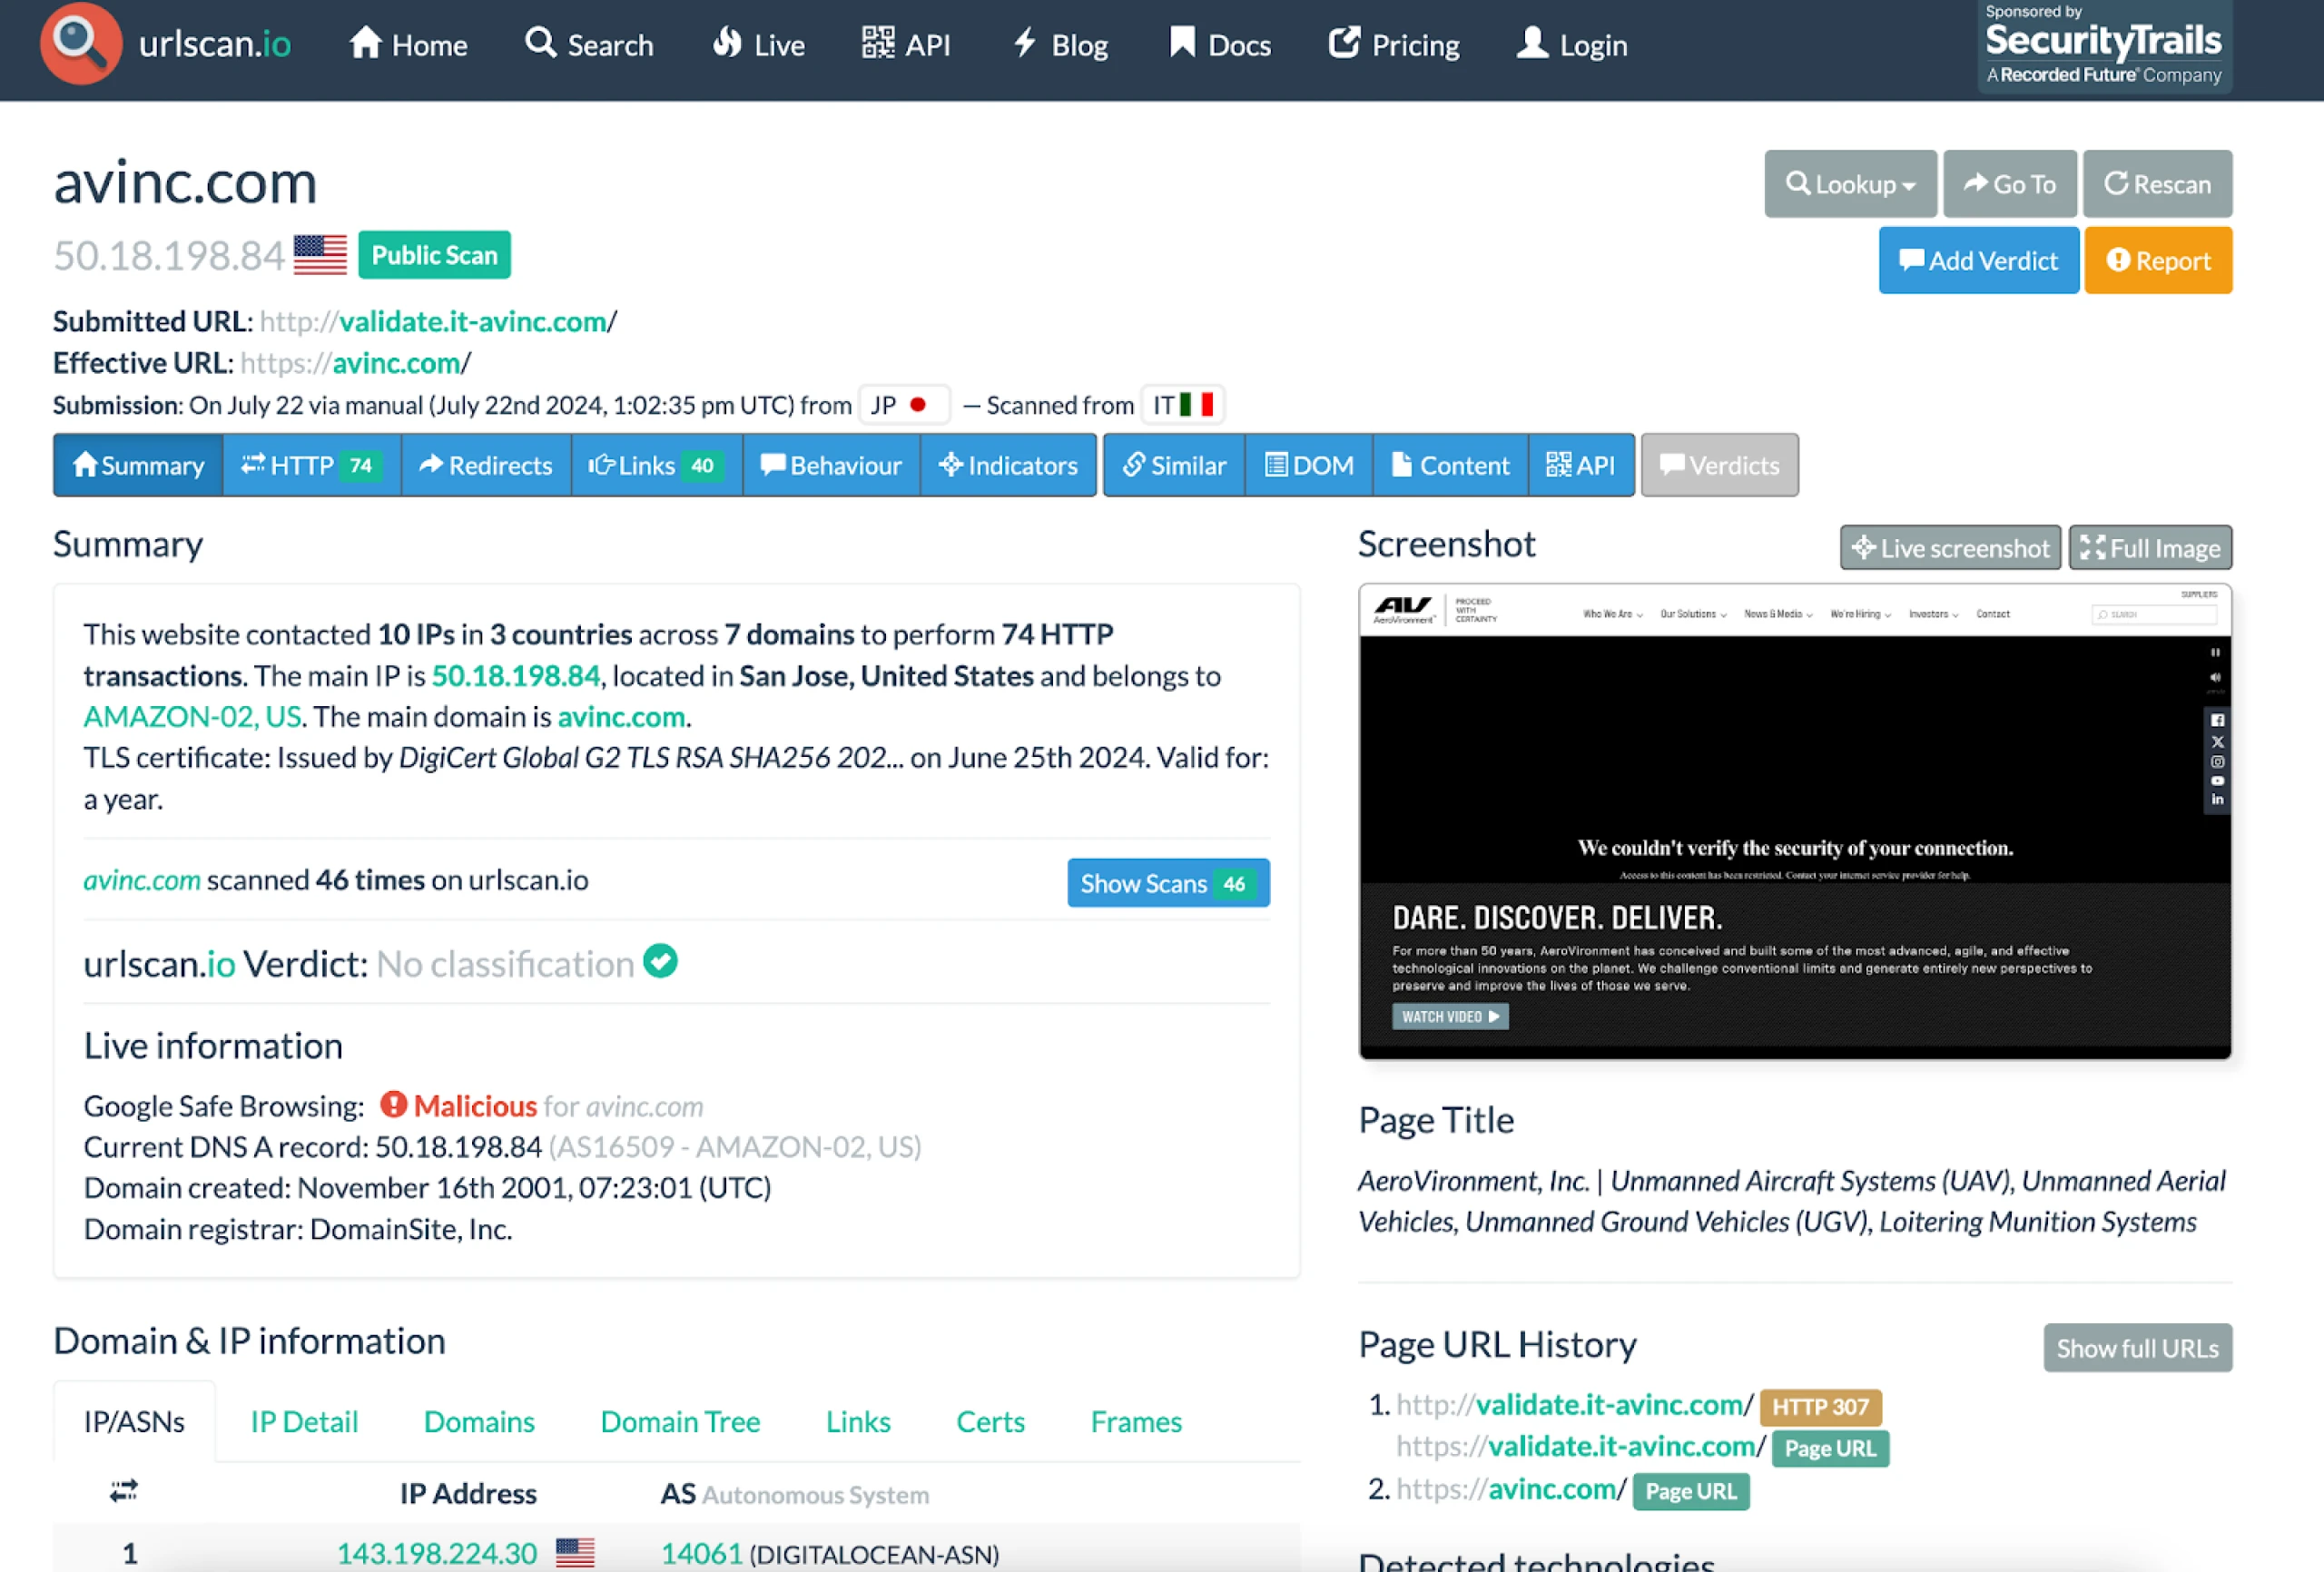
Task: Select the Summary tab
Action: coord(138,465)
